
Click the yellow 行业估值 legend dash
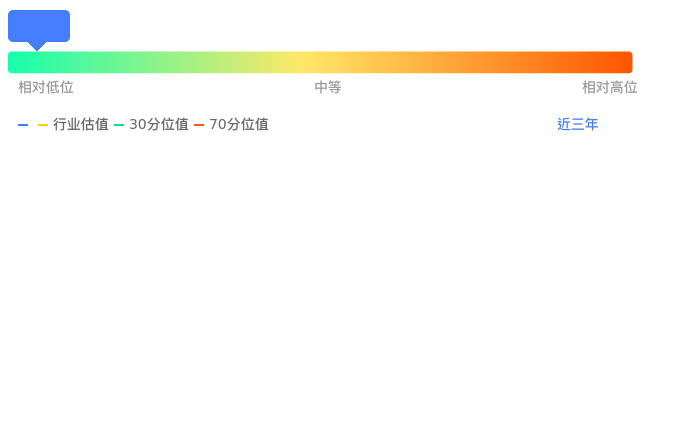coord(43,125)
